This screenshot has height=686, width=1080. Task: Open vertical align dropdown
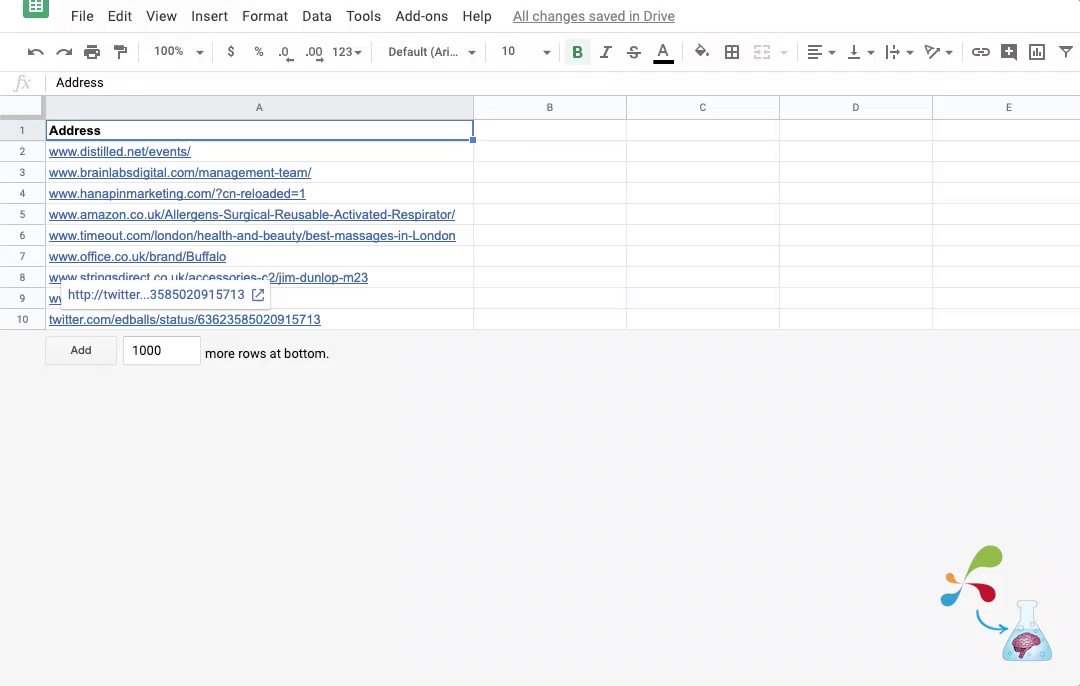click(860, 52)
